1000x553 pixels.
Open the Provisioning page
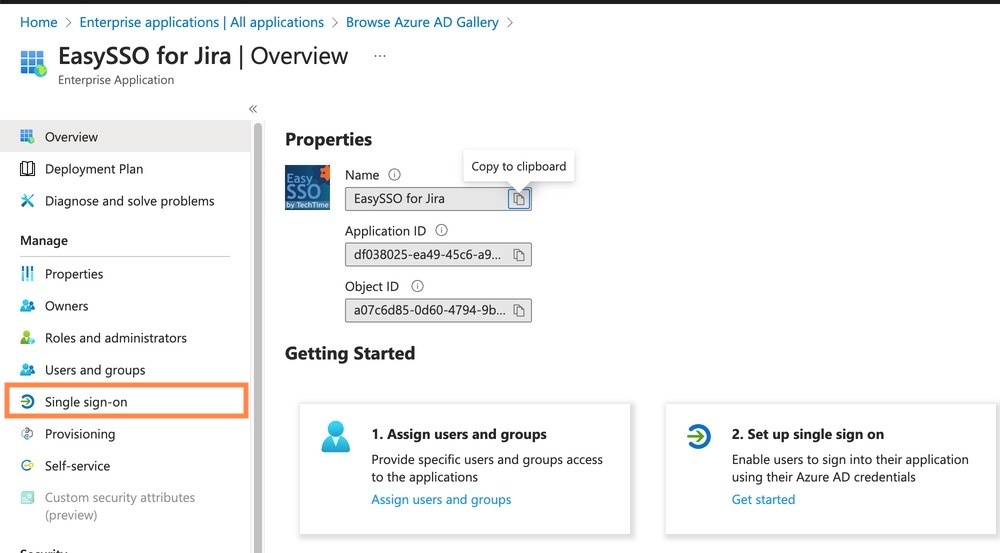(125, 434)
